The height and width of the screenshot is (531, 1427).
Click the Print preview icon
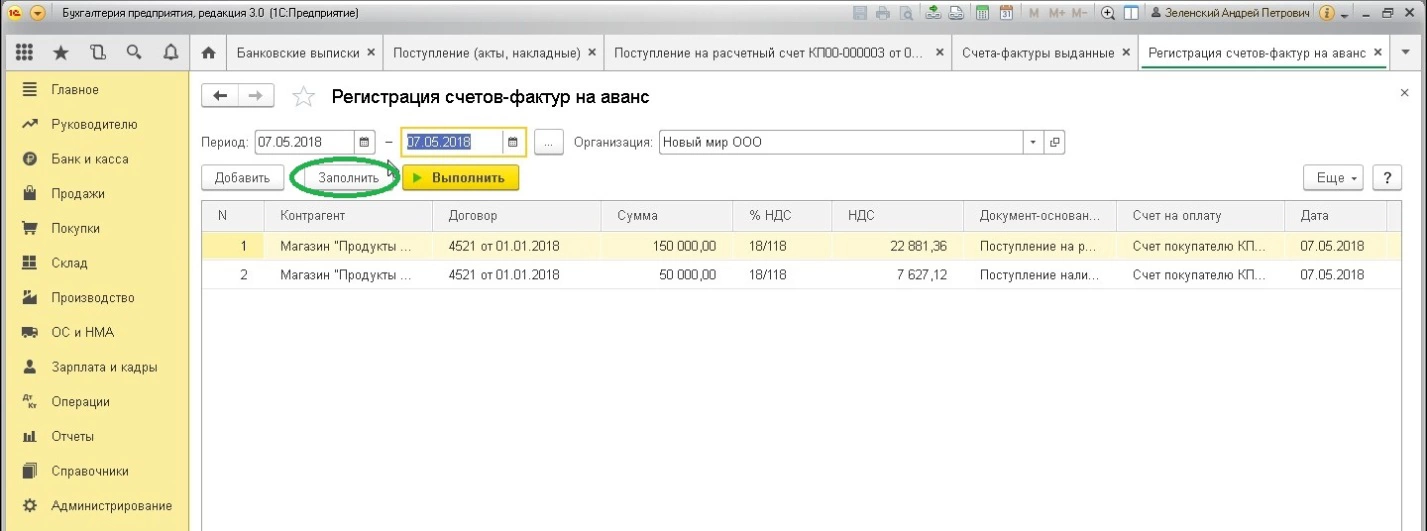pos(906,14)
